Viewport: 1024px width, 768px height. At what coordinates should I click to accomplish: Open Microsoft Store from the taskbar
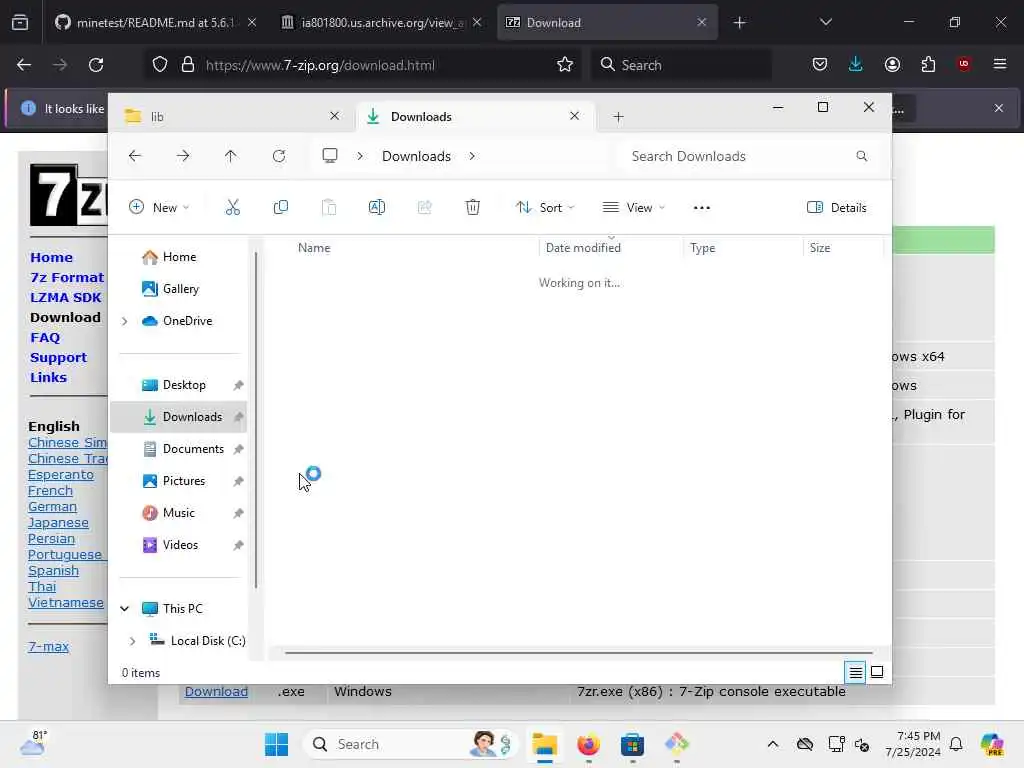pyautogui.click(x=632, y=744)
